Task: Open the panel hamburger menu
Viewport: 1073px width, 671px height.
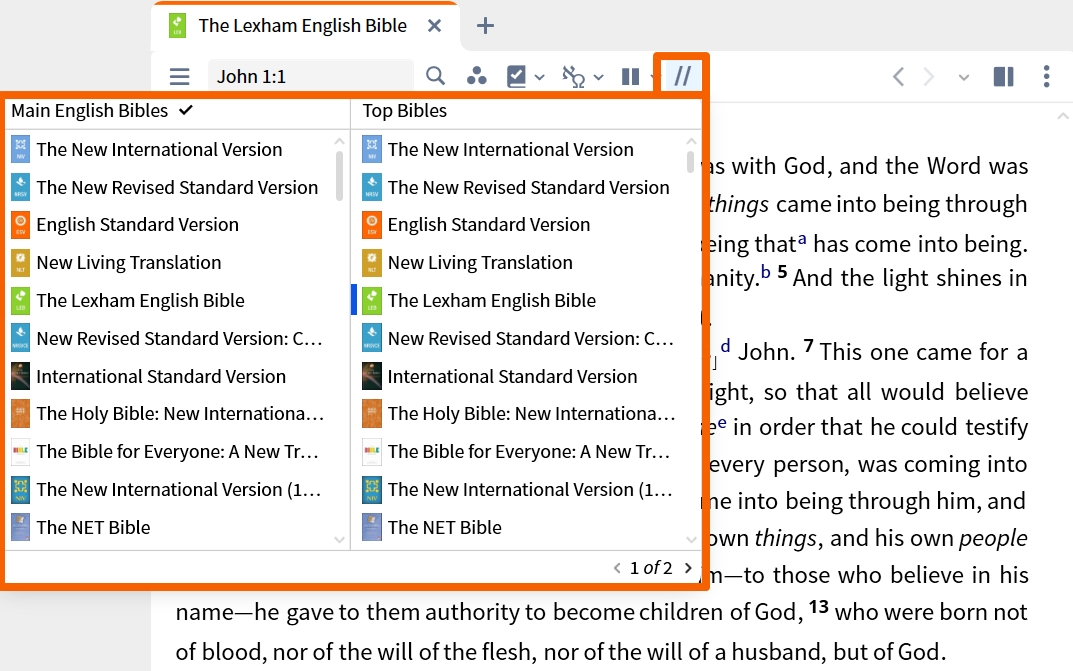Action: click(x=179, y=76)
